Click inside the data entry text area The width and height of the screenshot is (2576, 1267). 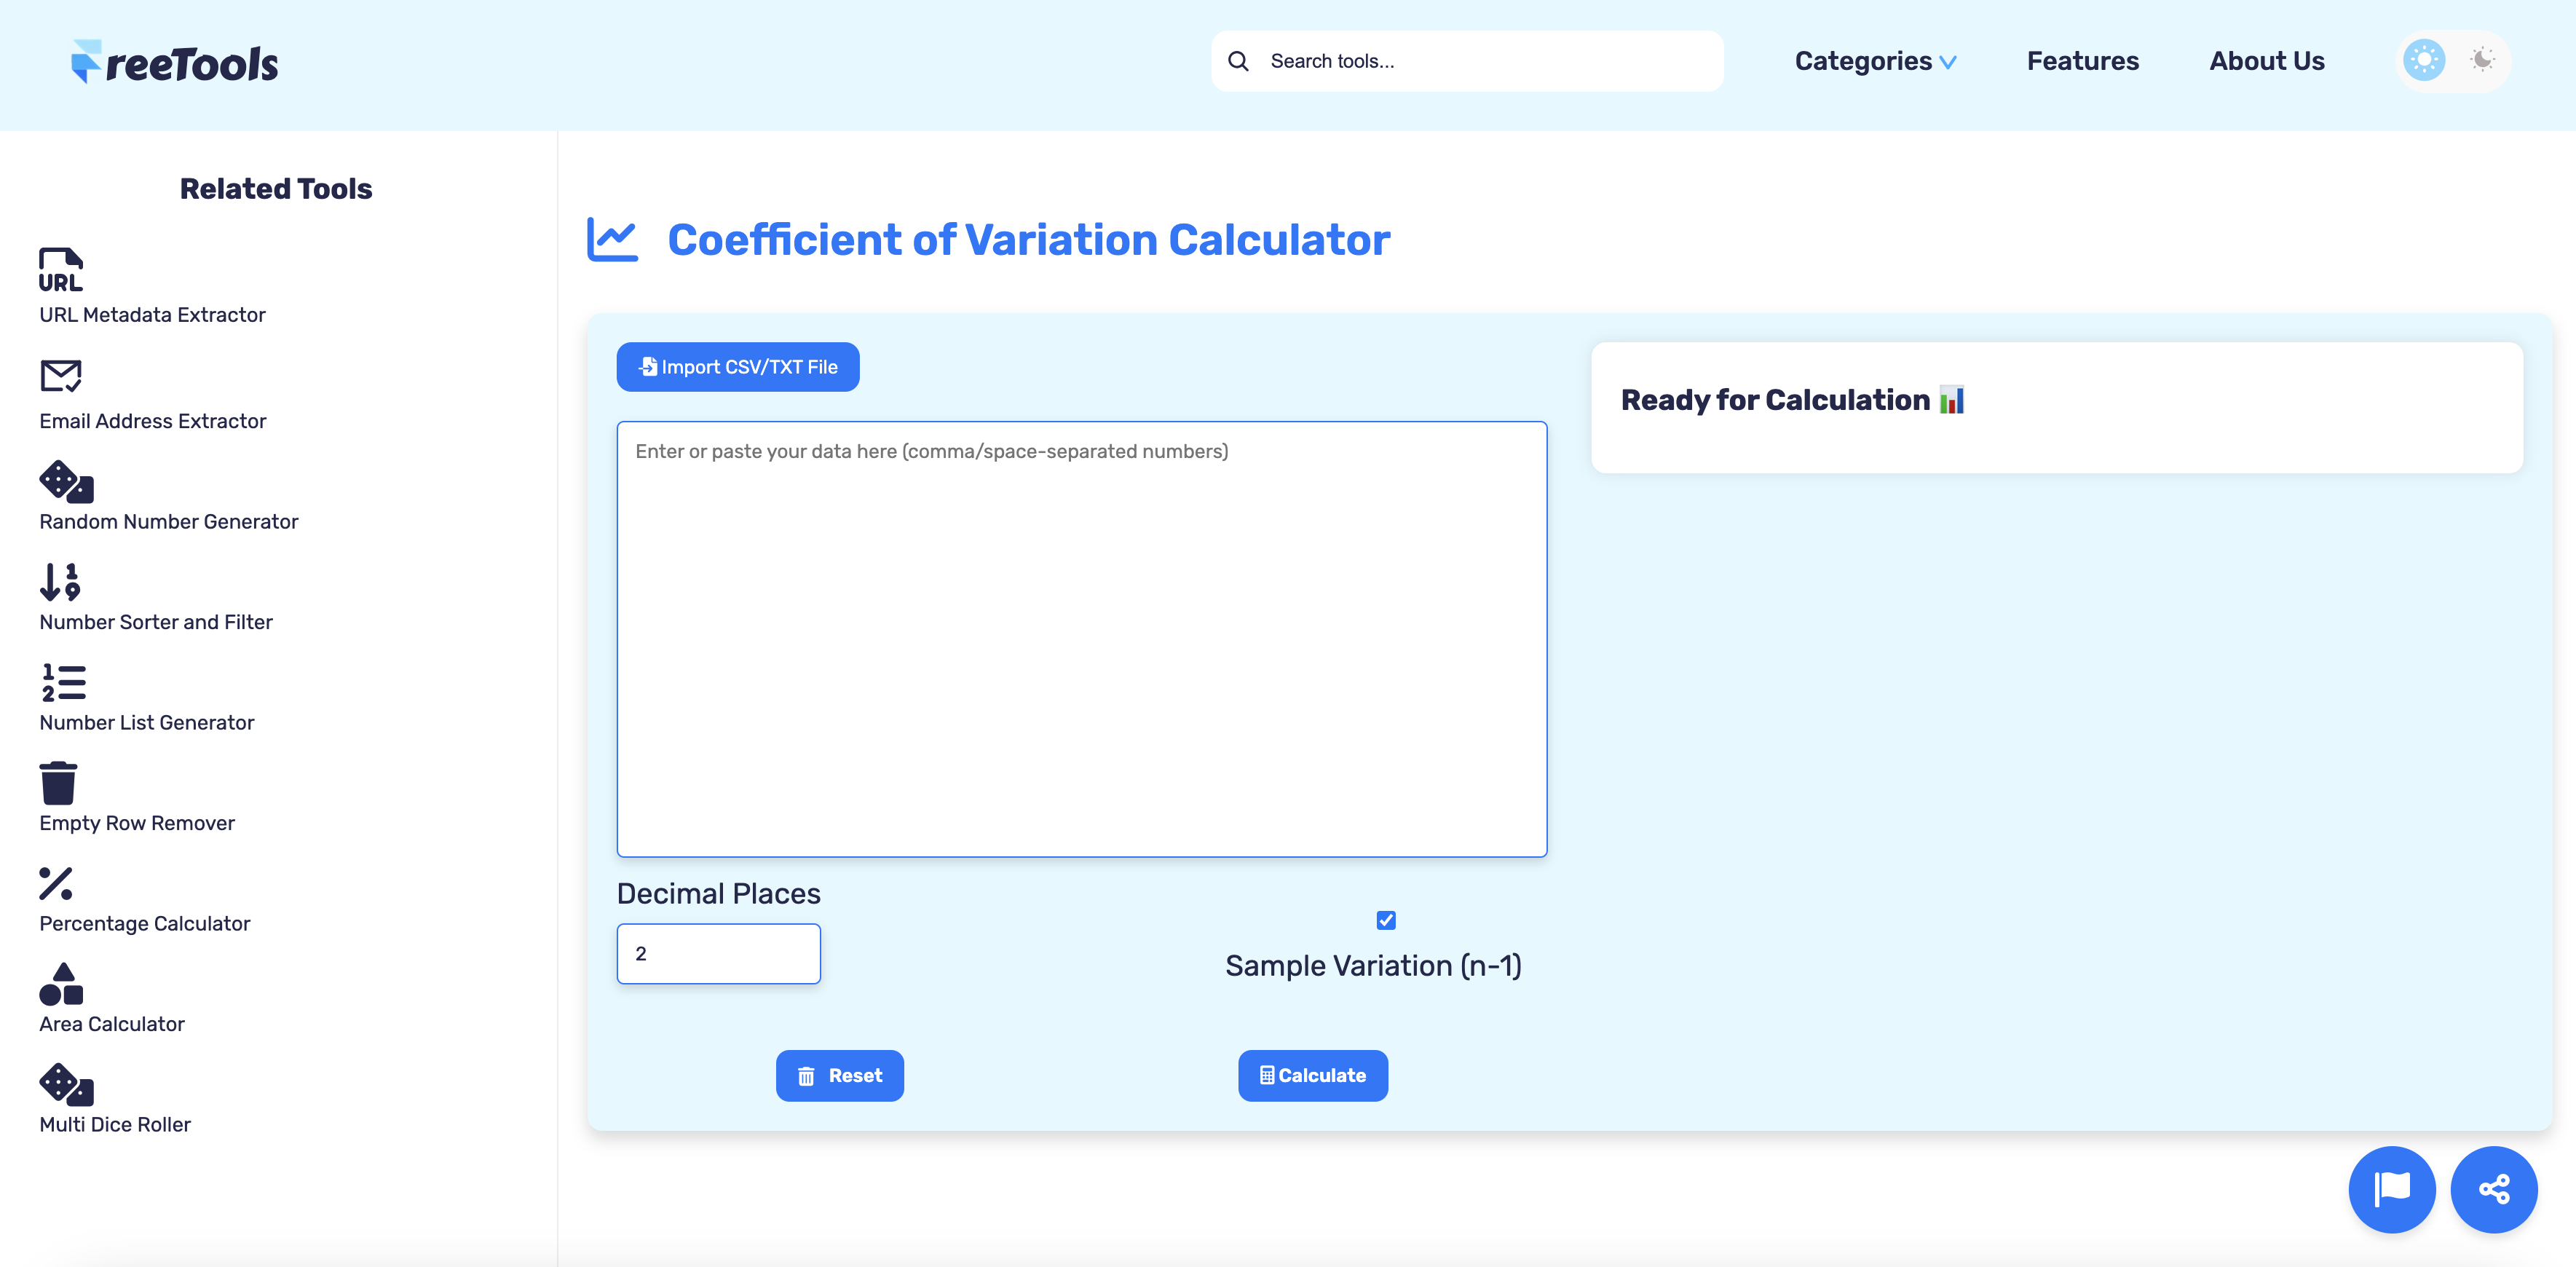(x=1081, y=640)
